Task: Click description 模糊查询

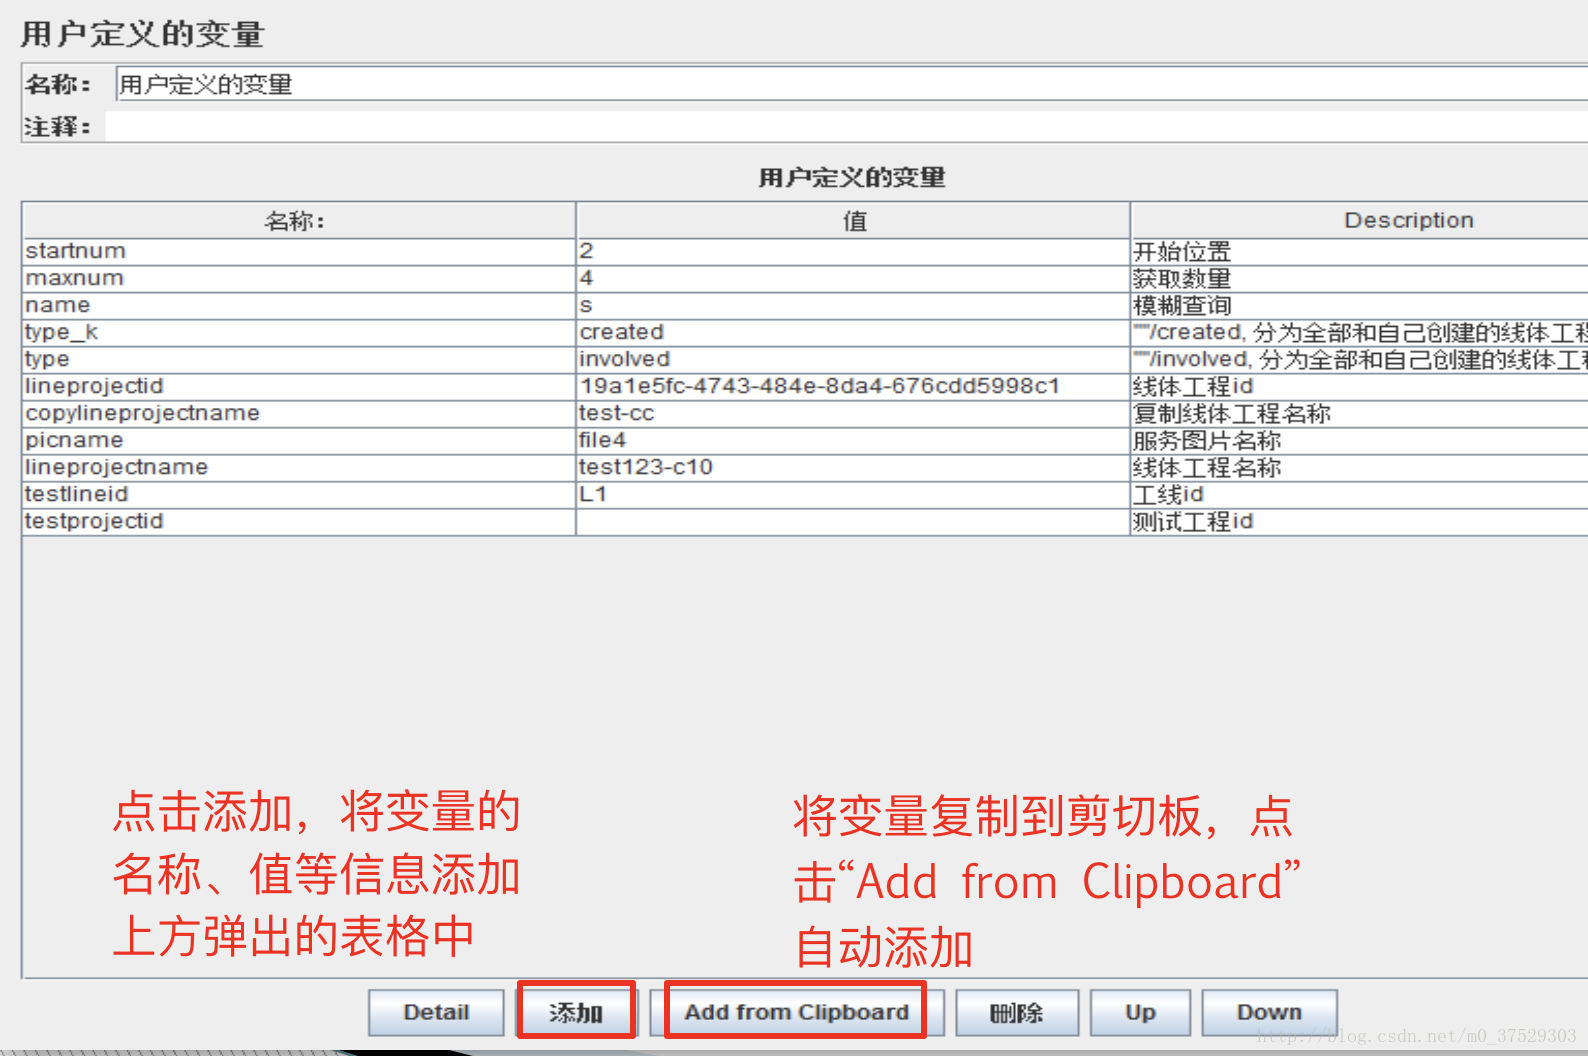Action: 1359,305
